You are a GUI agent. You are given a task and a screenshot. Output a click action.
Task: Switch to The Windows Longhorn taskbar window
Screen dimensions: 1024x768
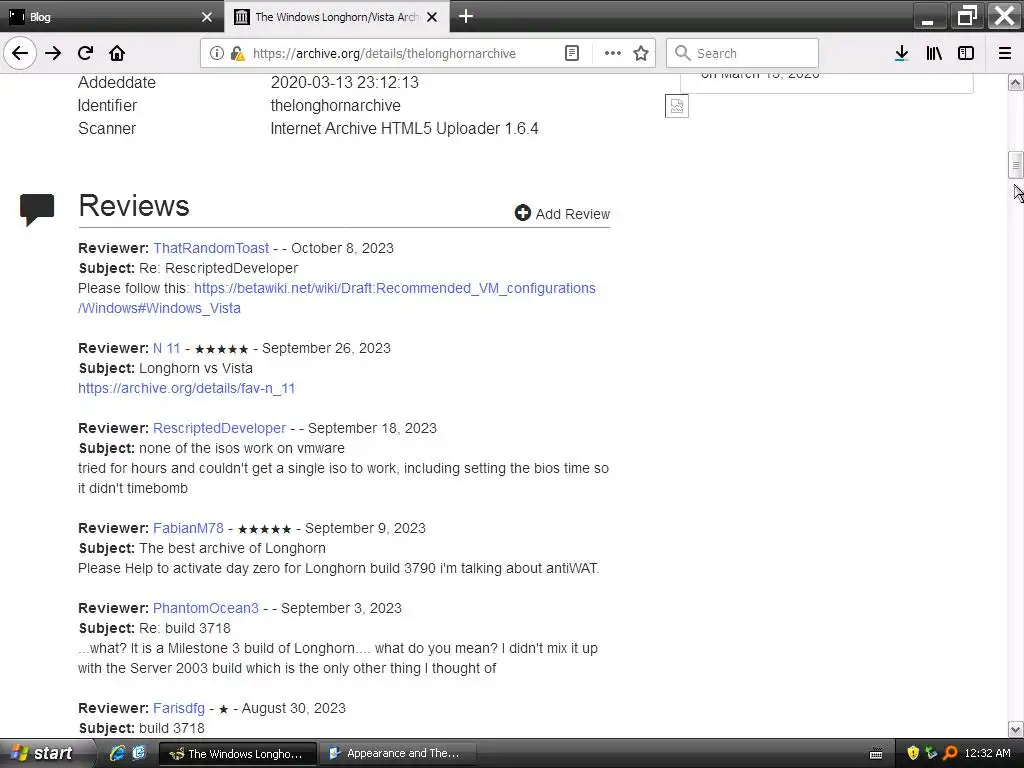238,754
